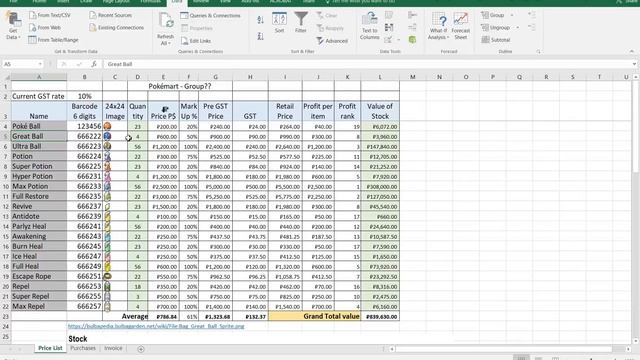The image size is (640, 360).
Task: Expand the Group dropdown arrow
Action: 512,16
